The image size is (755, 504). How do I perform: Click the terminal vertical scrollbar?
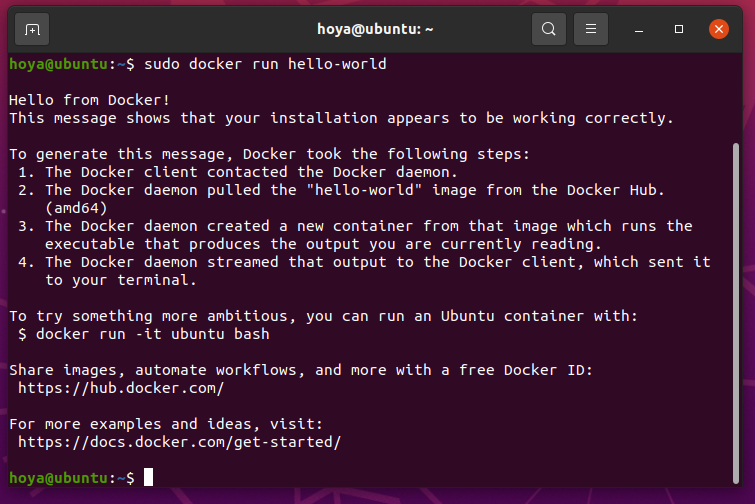click(x=736, y=313)
